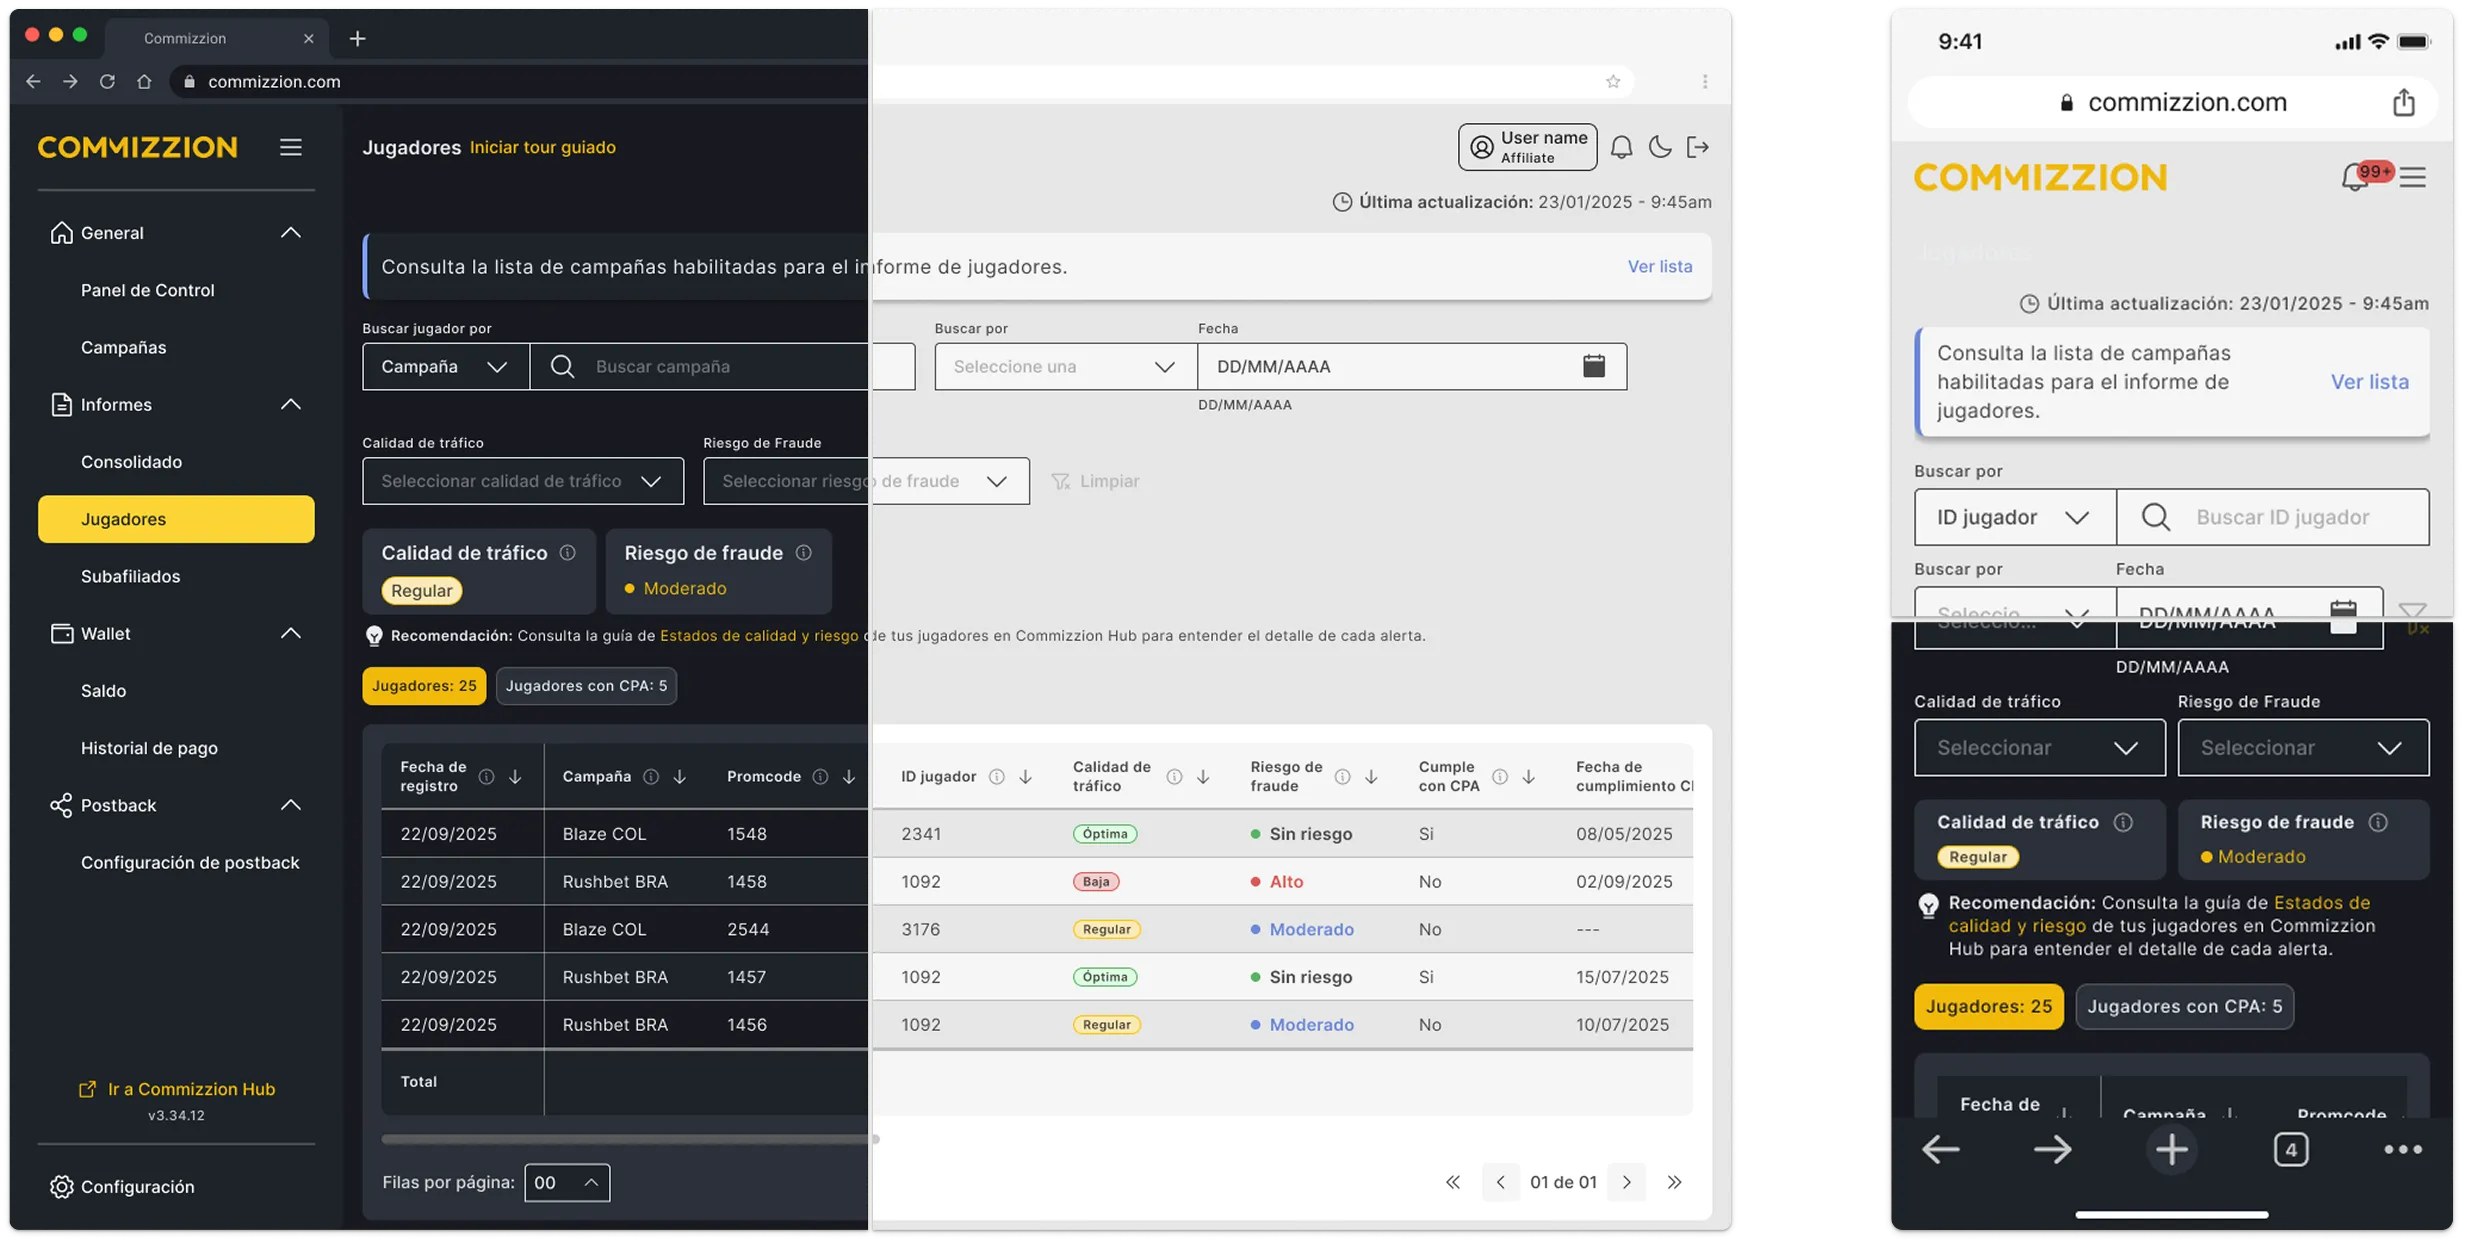Tap the Buscar ID jugador mobile field
The image size is (2465, 1245).
[2273, 517]
